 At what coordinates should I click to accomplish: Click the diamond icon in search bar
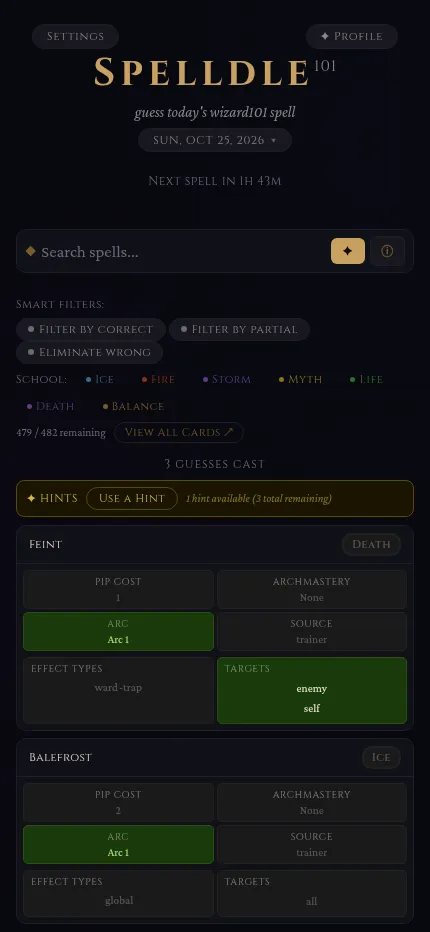[31, 251]
